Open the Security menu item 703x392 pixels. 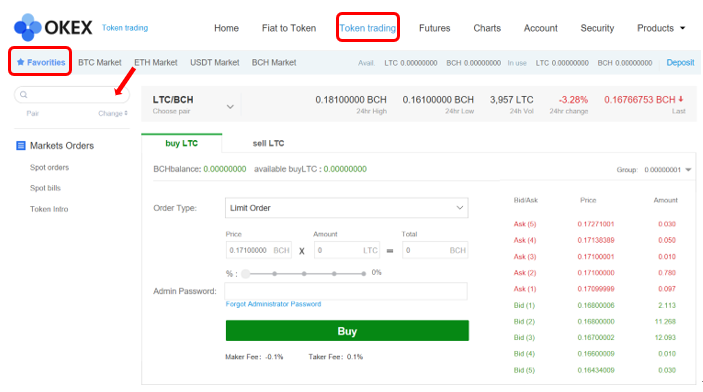(x=597, y=28)
